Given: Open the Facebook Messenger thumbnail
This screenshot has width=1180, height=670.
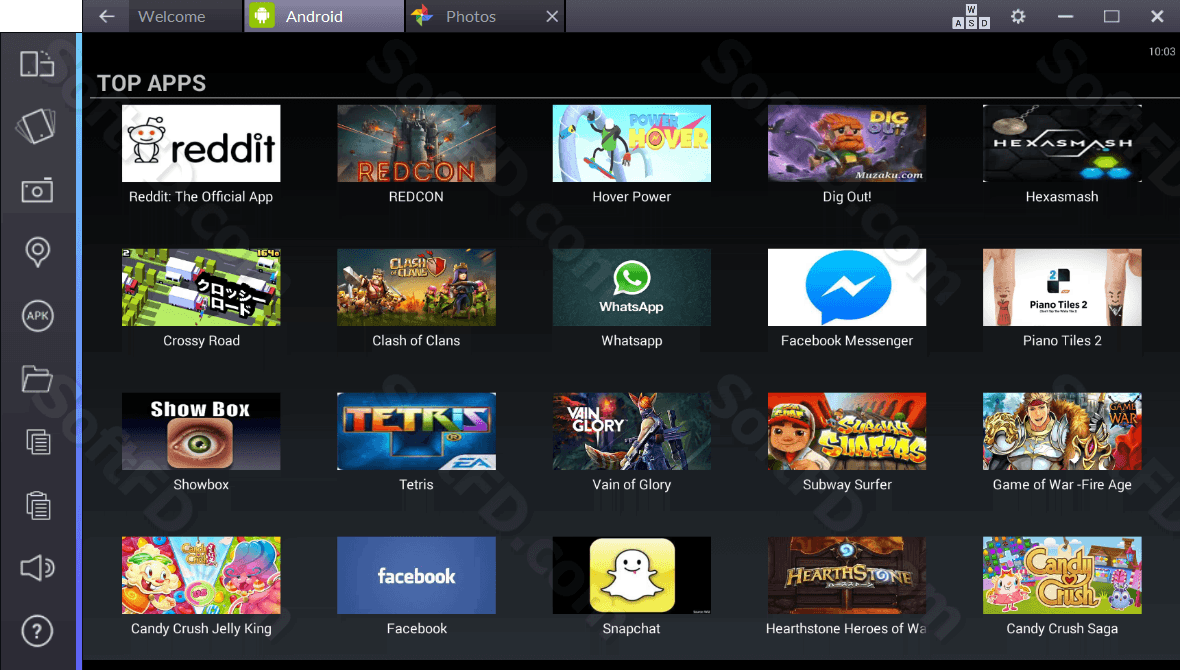Looking at the screenshot, I should (x=847, y=288).
